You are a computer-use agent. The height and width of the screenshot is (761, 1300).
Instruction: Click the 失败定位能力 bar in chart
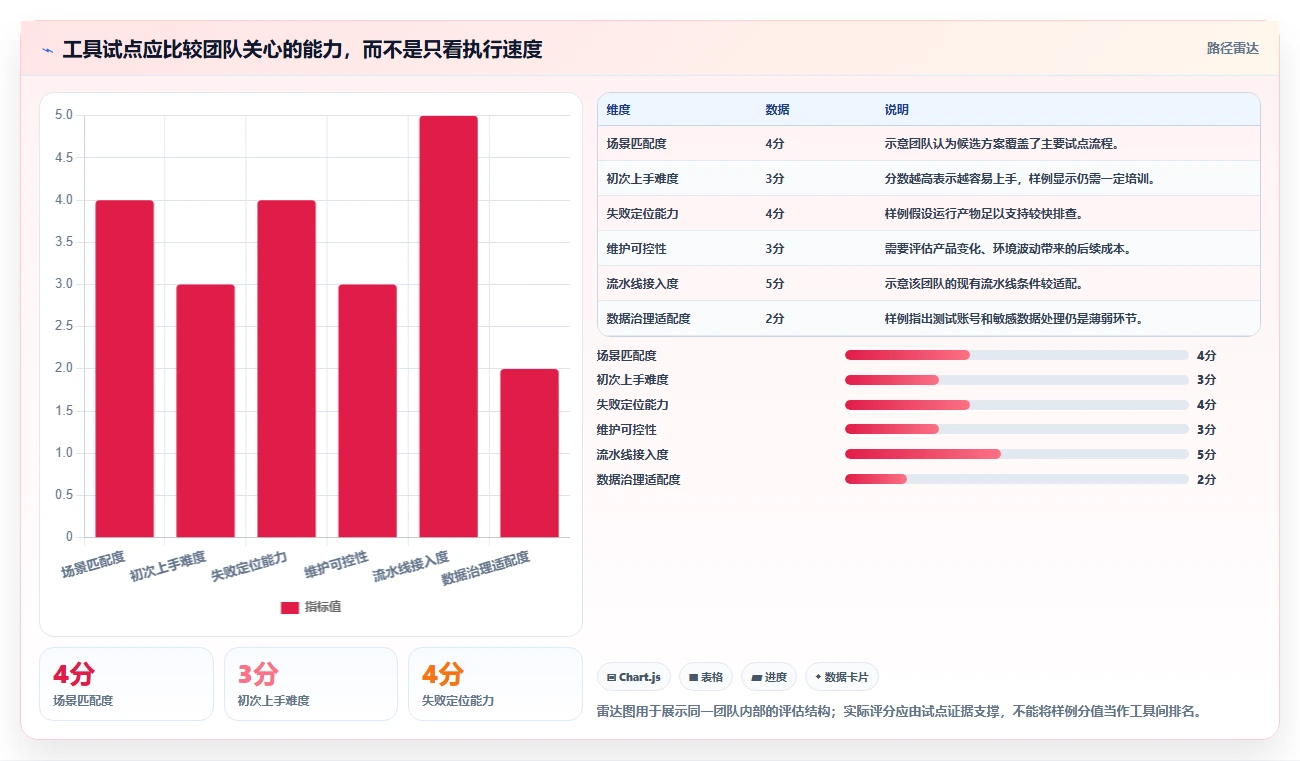(x=287, y=369)
